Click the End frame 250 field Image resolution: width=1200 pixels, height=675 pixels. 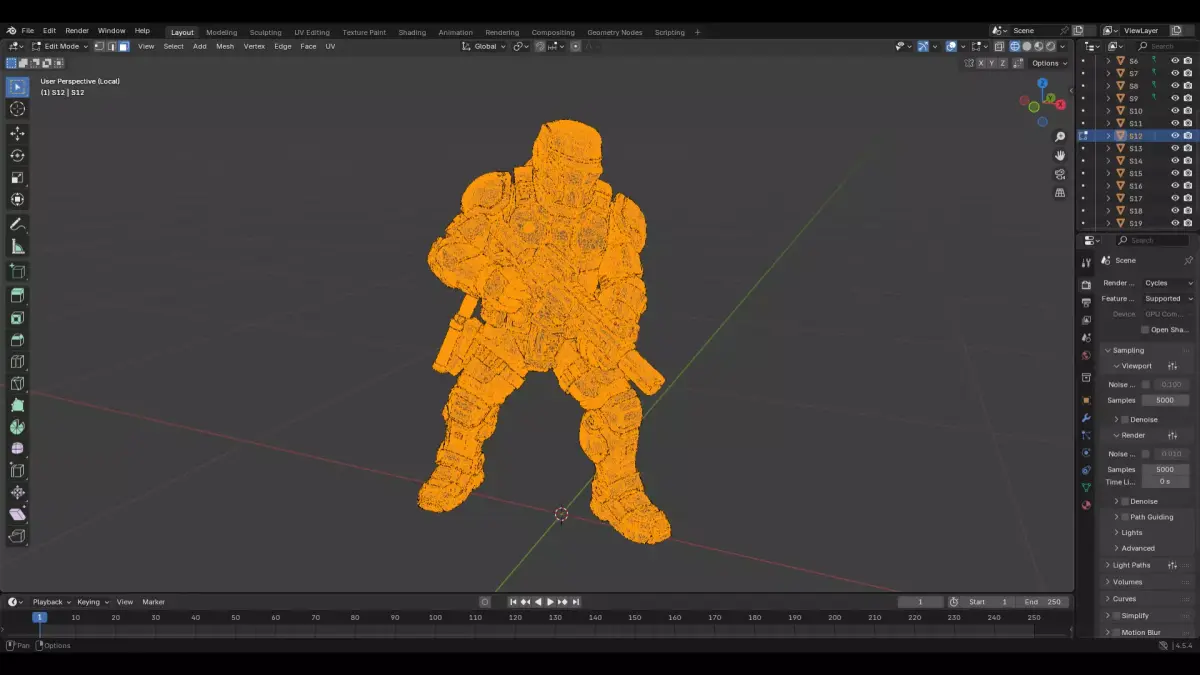point(1042,602)
